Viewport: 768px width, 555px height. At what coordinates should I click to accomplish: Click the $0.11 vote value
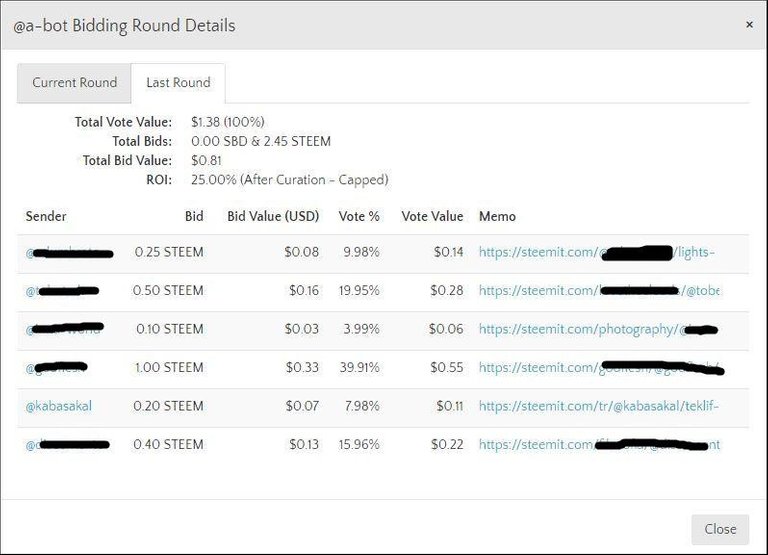[450, 406]
